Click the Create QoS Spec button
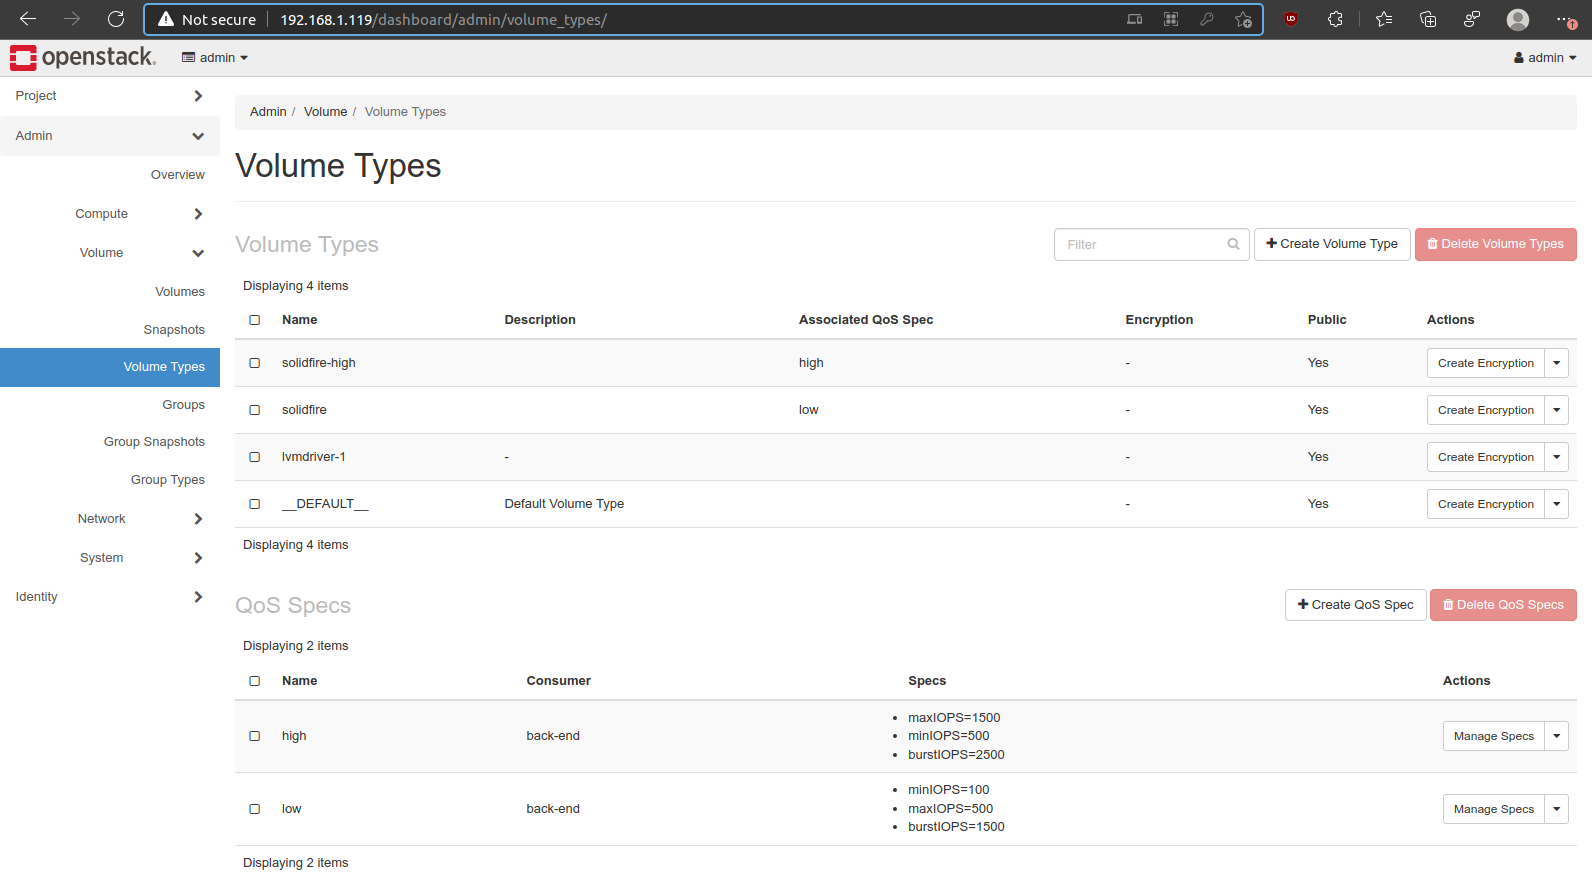This screenshot has height=894, width=1592. (x=1356, y=605)
